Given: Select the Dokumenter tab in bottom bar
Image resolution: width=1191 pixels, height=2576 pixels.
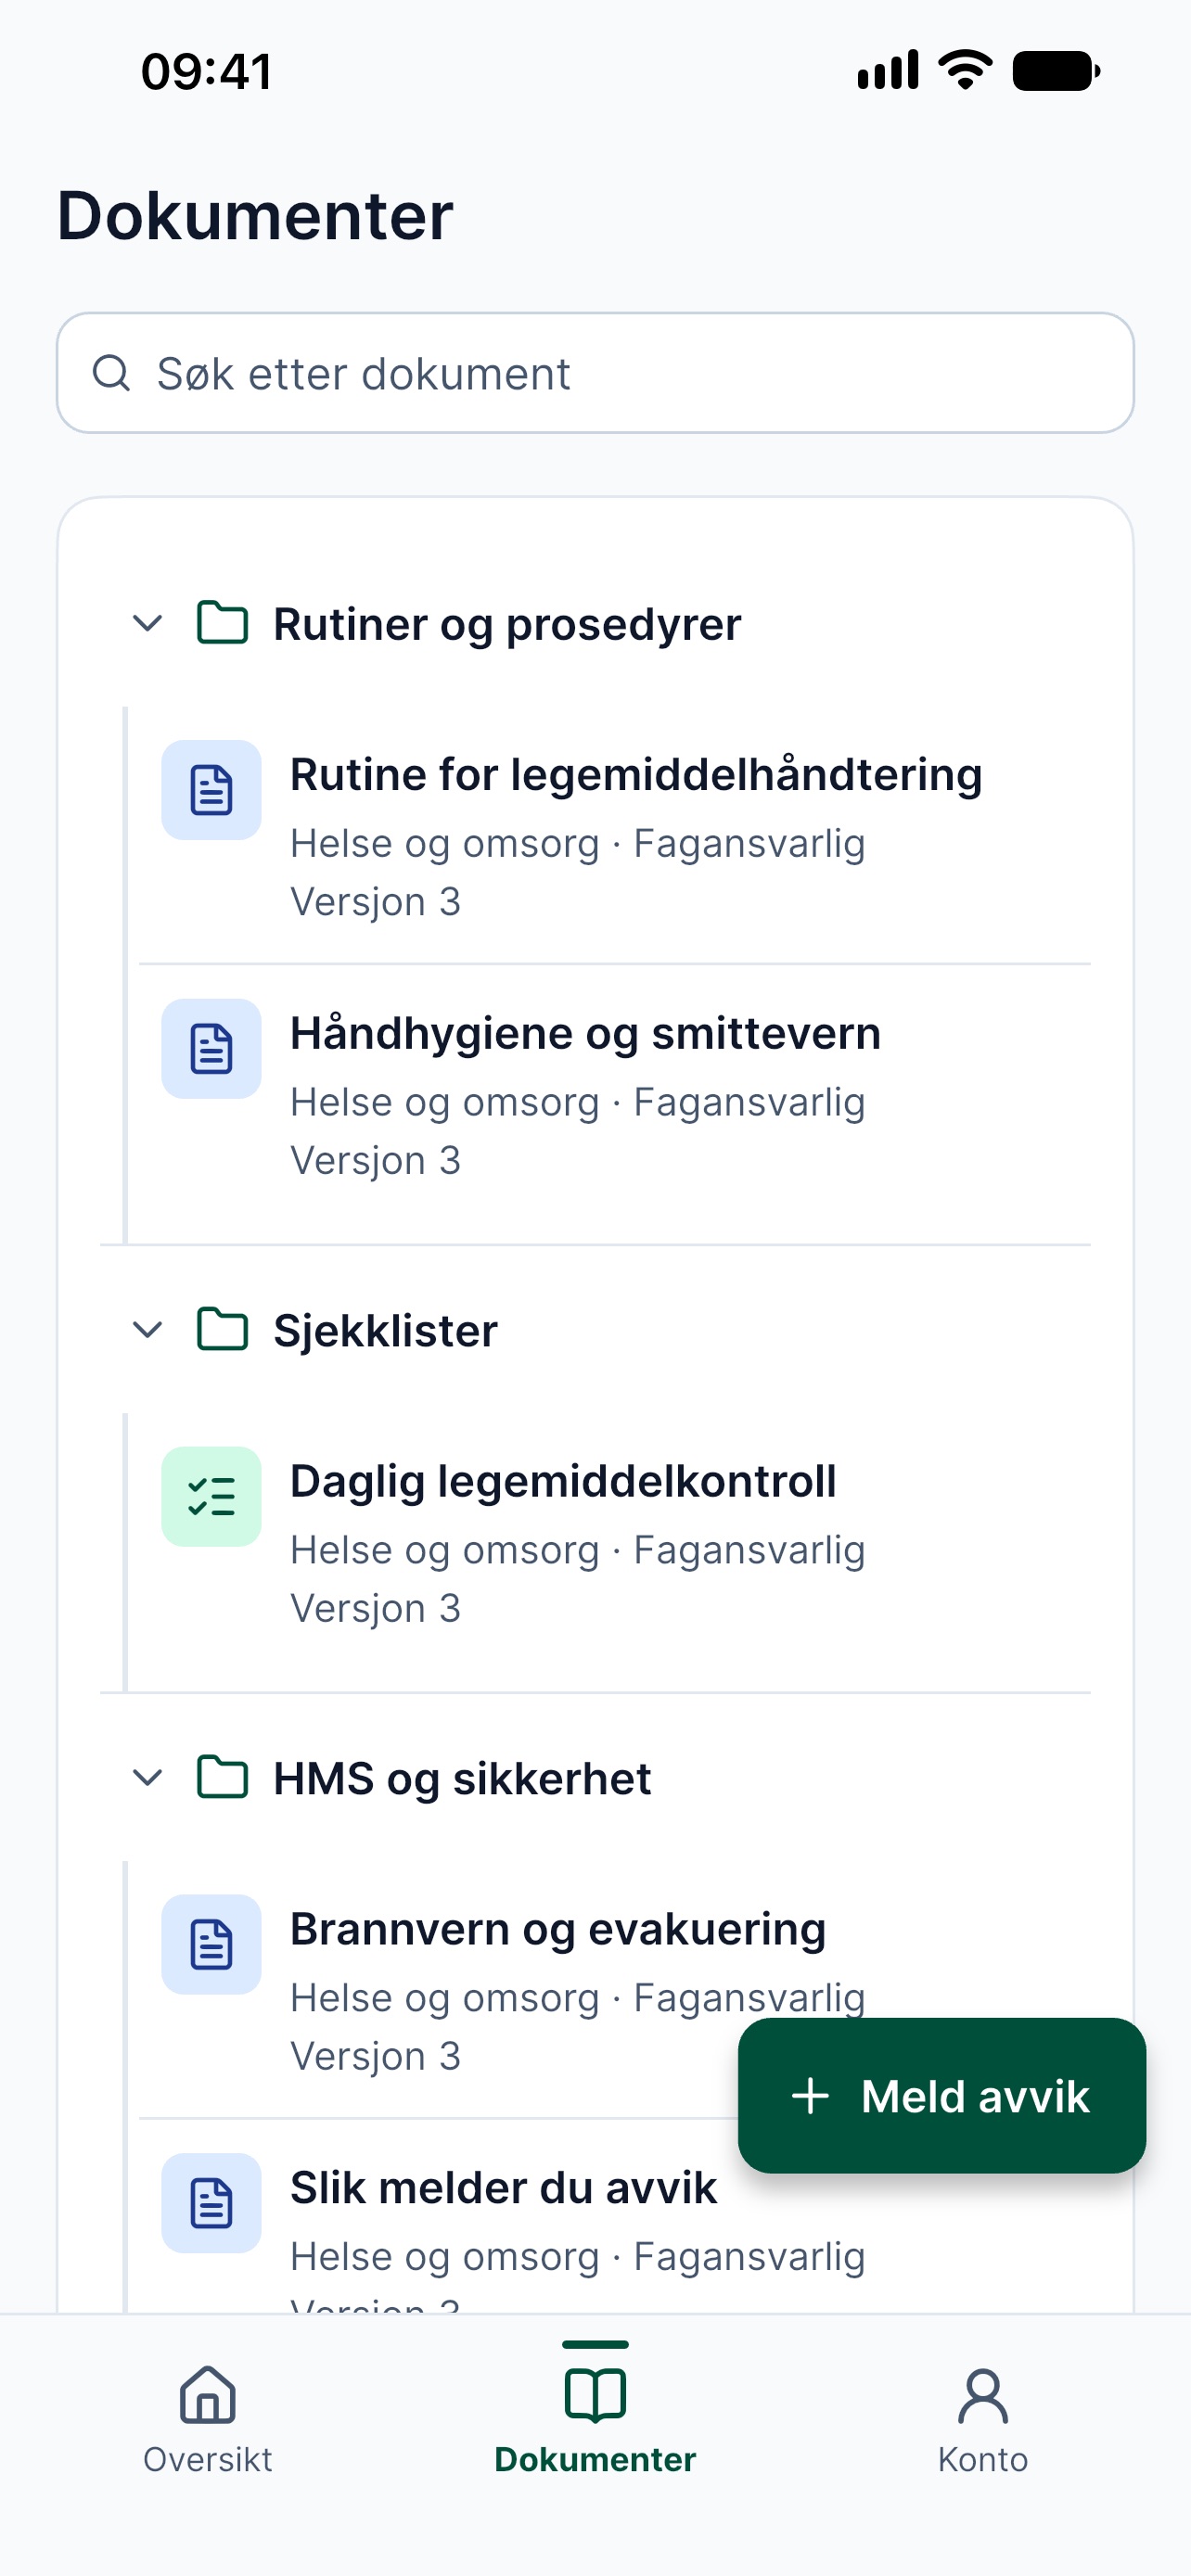Looking at the screenshot, I should (x=595, y=2420).
